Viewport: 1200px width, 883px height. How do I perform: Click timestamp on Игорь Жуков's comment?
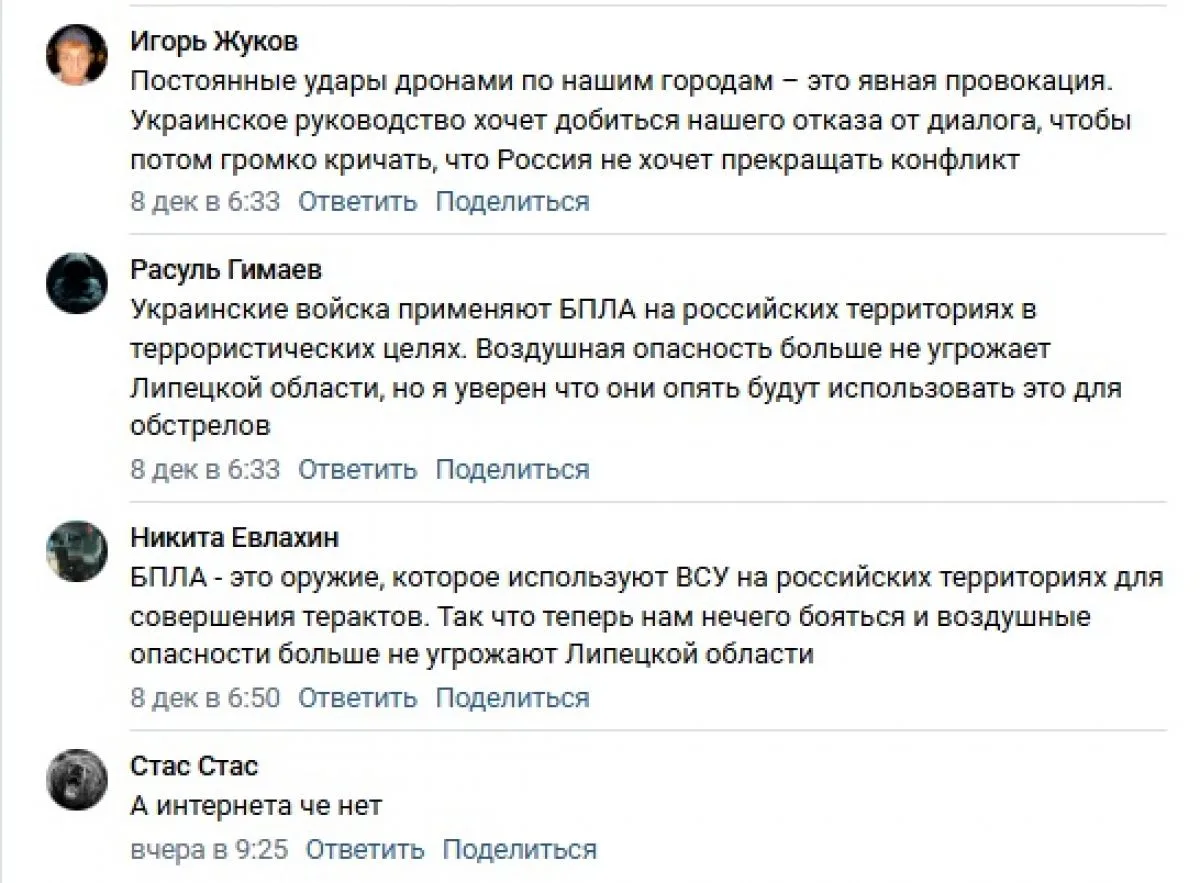[205, 201]
